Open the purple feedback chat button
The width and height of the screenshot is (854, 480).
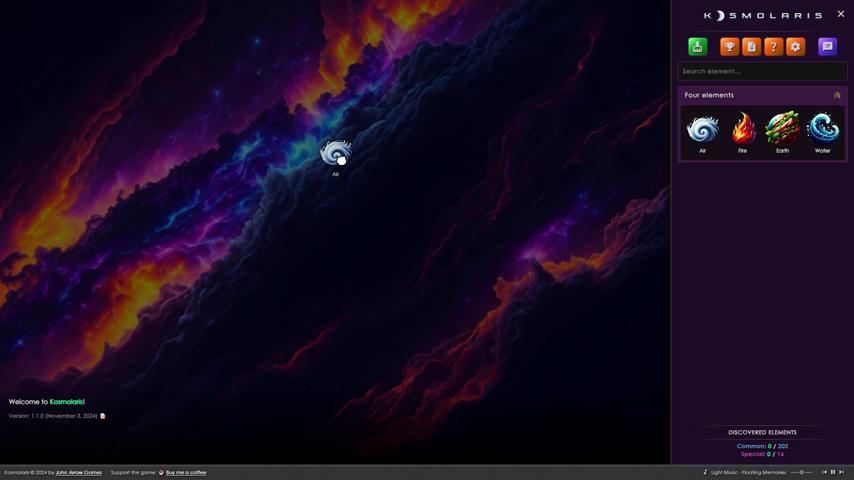827,47
